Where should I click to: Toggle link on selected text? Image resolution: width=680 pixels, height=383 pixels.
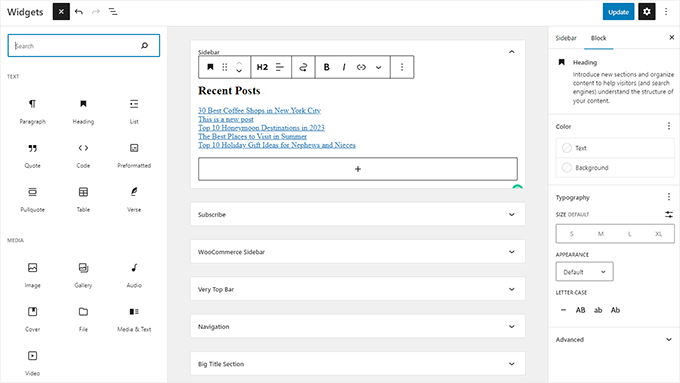pyautogui.click(x=361, y=67)
